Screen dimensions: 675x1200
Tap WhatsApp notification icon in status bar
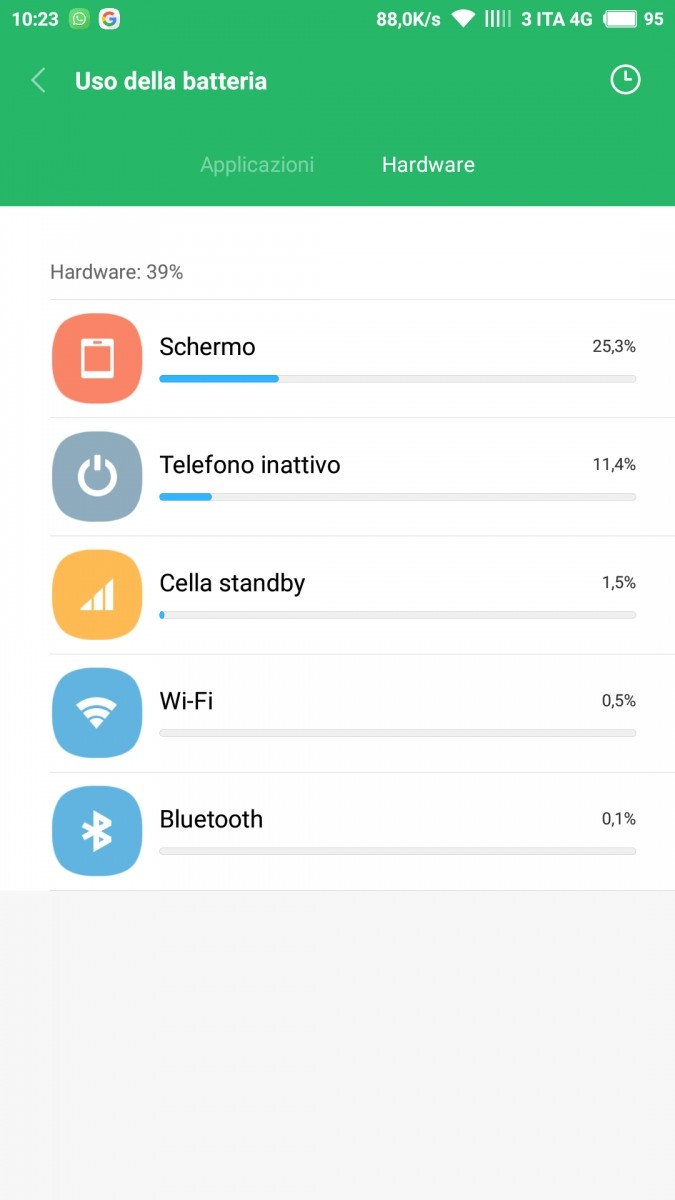(79, 19)
